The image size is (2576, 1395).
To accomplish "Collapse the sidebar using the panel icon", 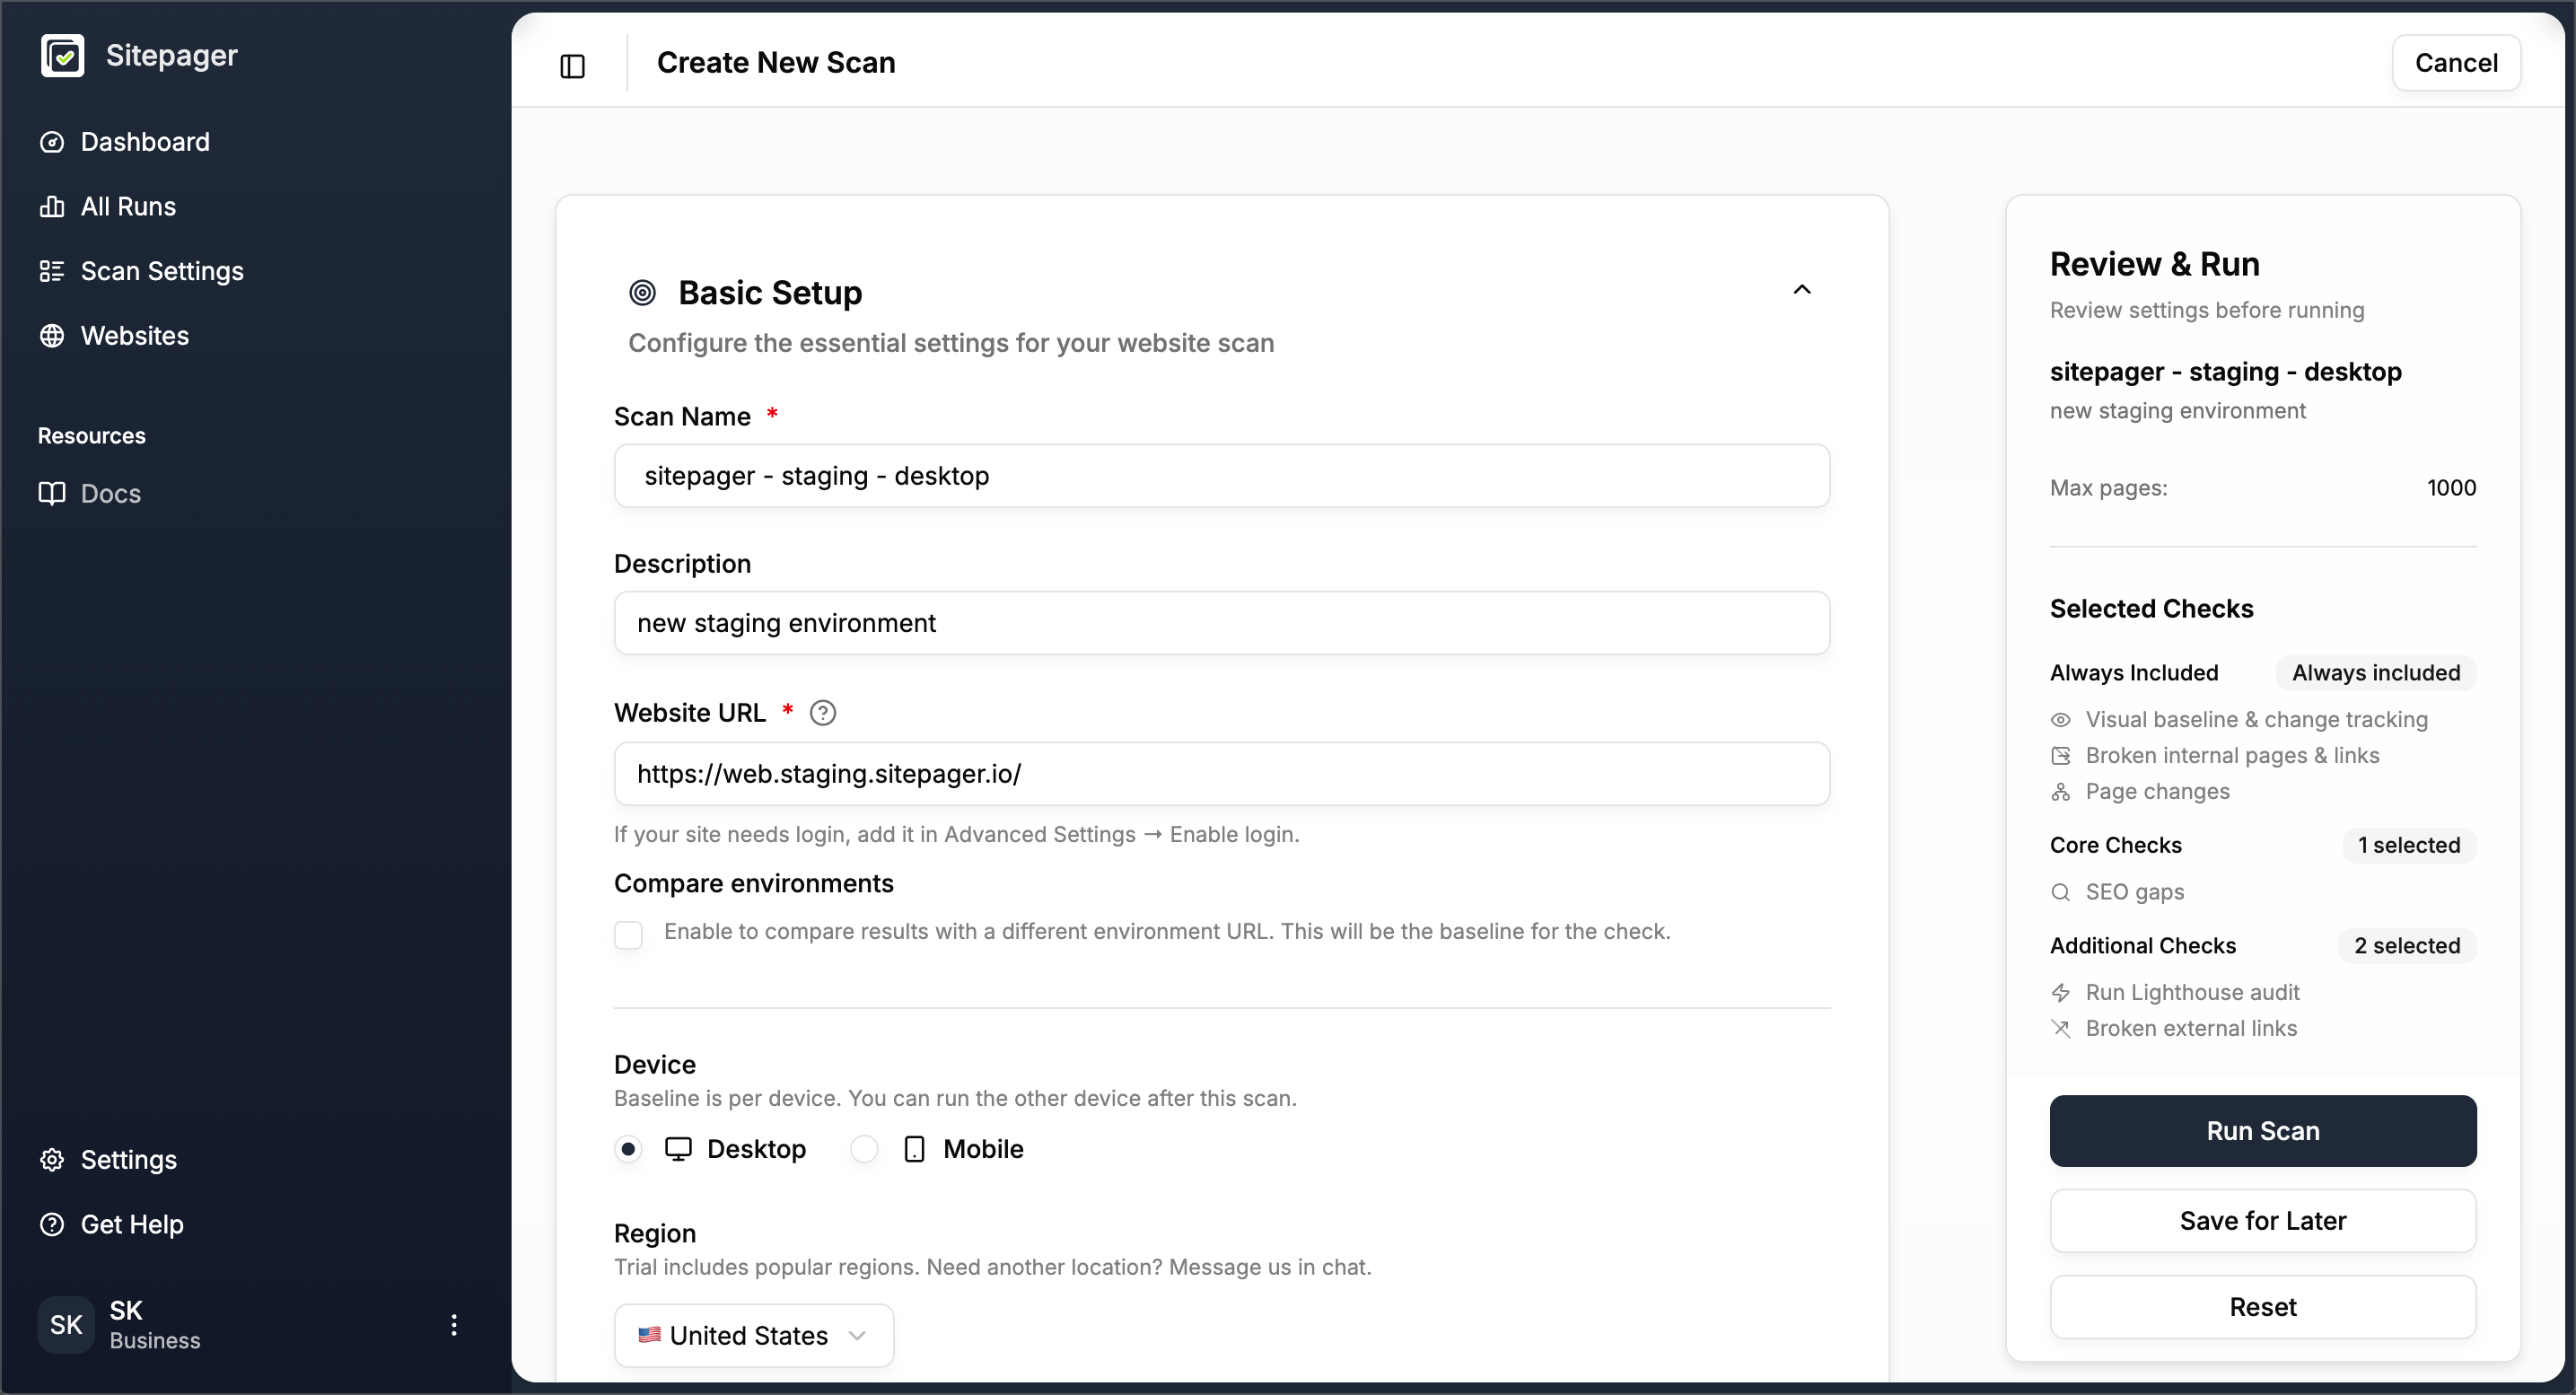I will [572, 66].
